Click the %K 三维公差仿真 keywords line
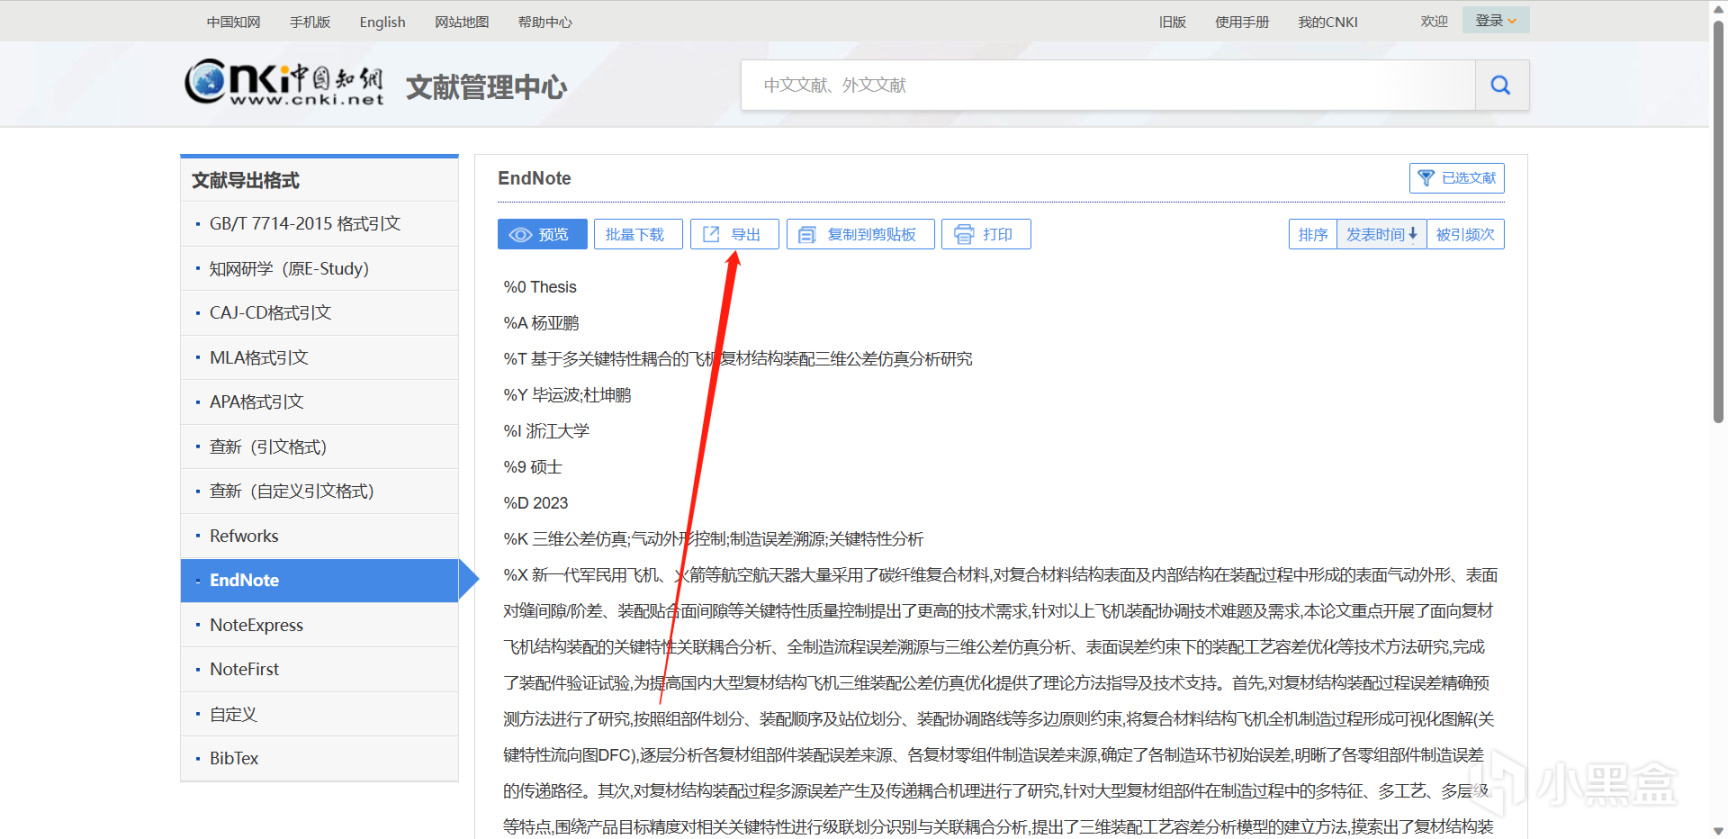Image resolution: width=1728 pixels, height=839 pixels. pyautogui.click(x=713, y=539)
